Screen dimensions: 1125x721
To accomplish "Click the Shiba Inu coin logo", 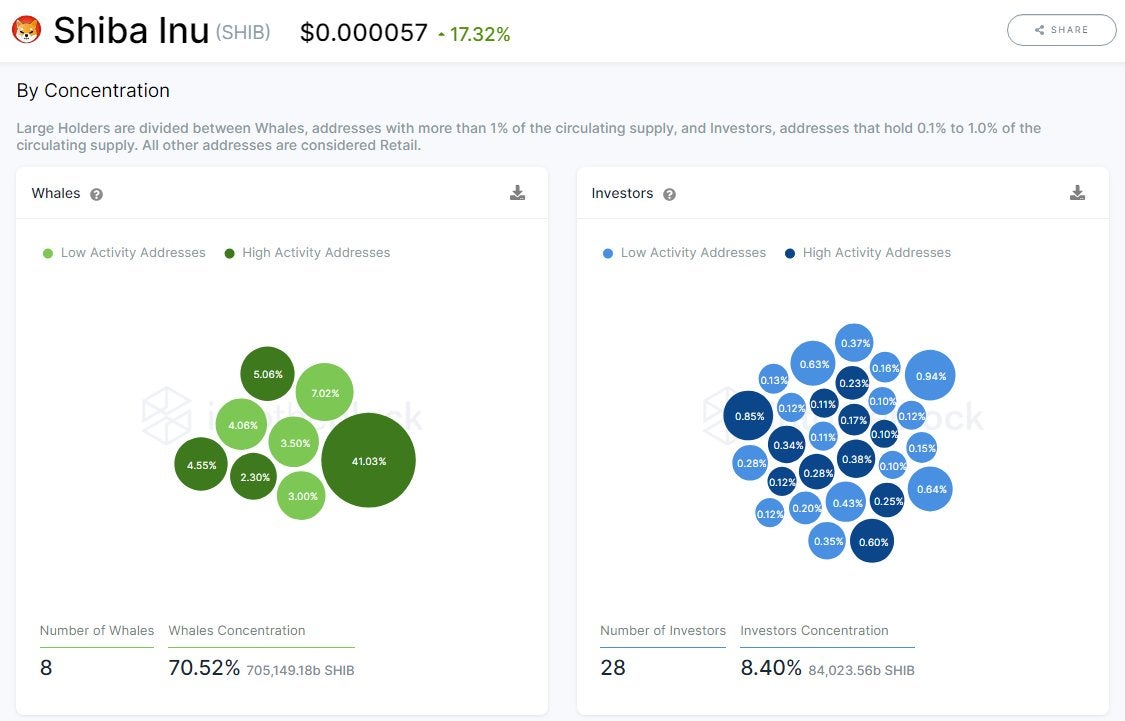I will [x=27, y=30].
